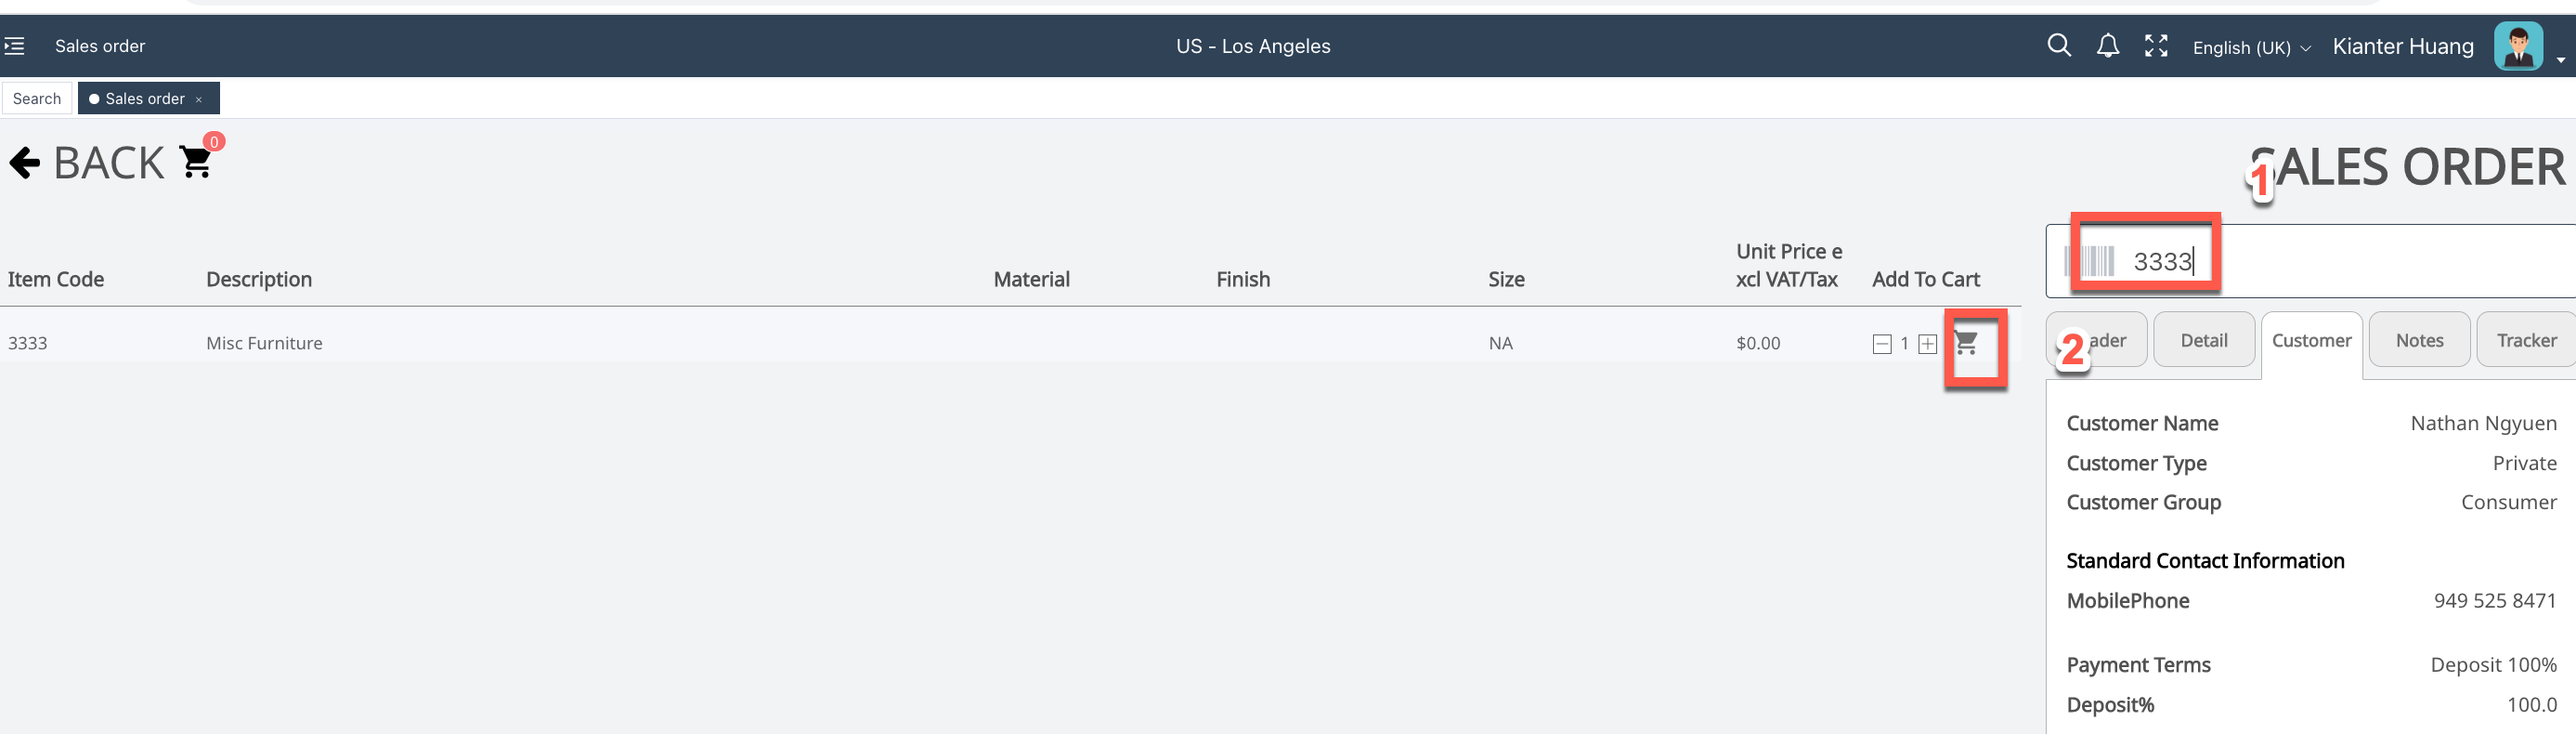Image resolution: width=2576 pixels, height=734 pixels.
Task: Add item 3333 to cart
Action: click(x=1966, y=343)
